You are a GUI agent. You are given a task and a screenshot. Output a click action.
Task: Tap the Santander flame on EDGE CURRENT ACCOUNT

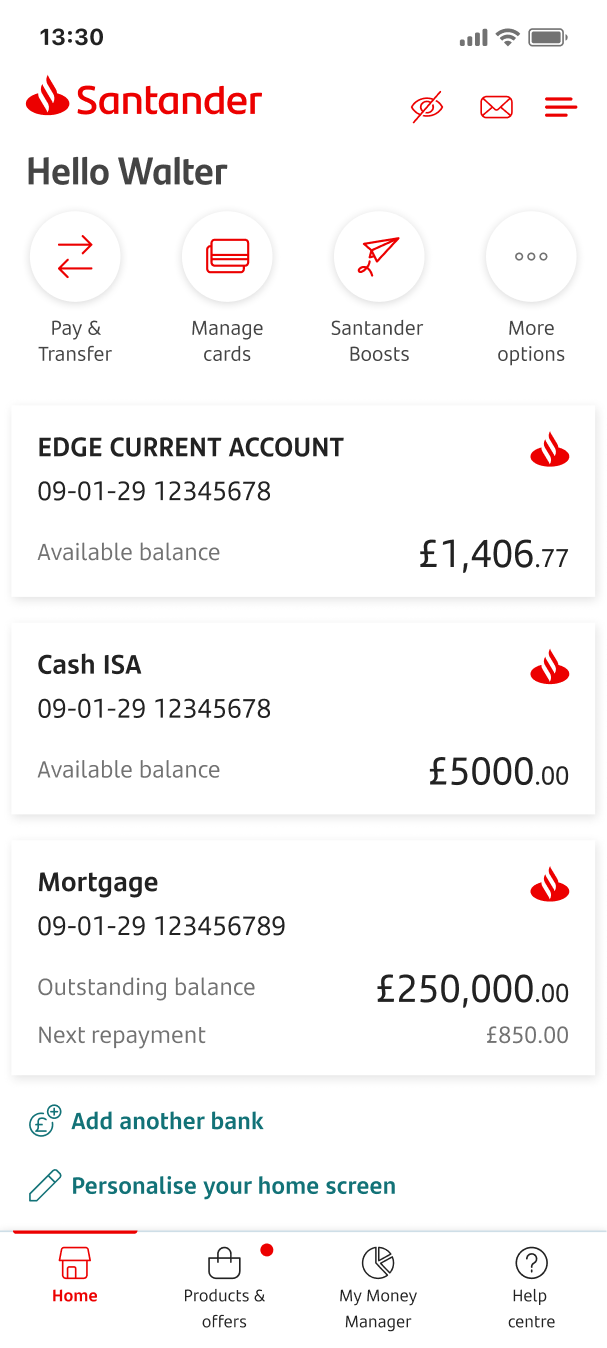pyautogui.click(x=551, y=450)
